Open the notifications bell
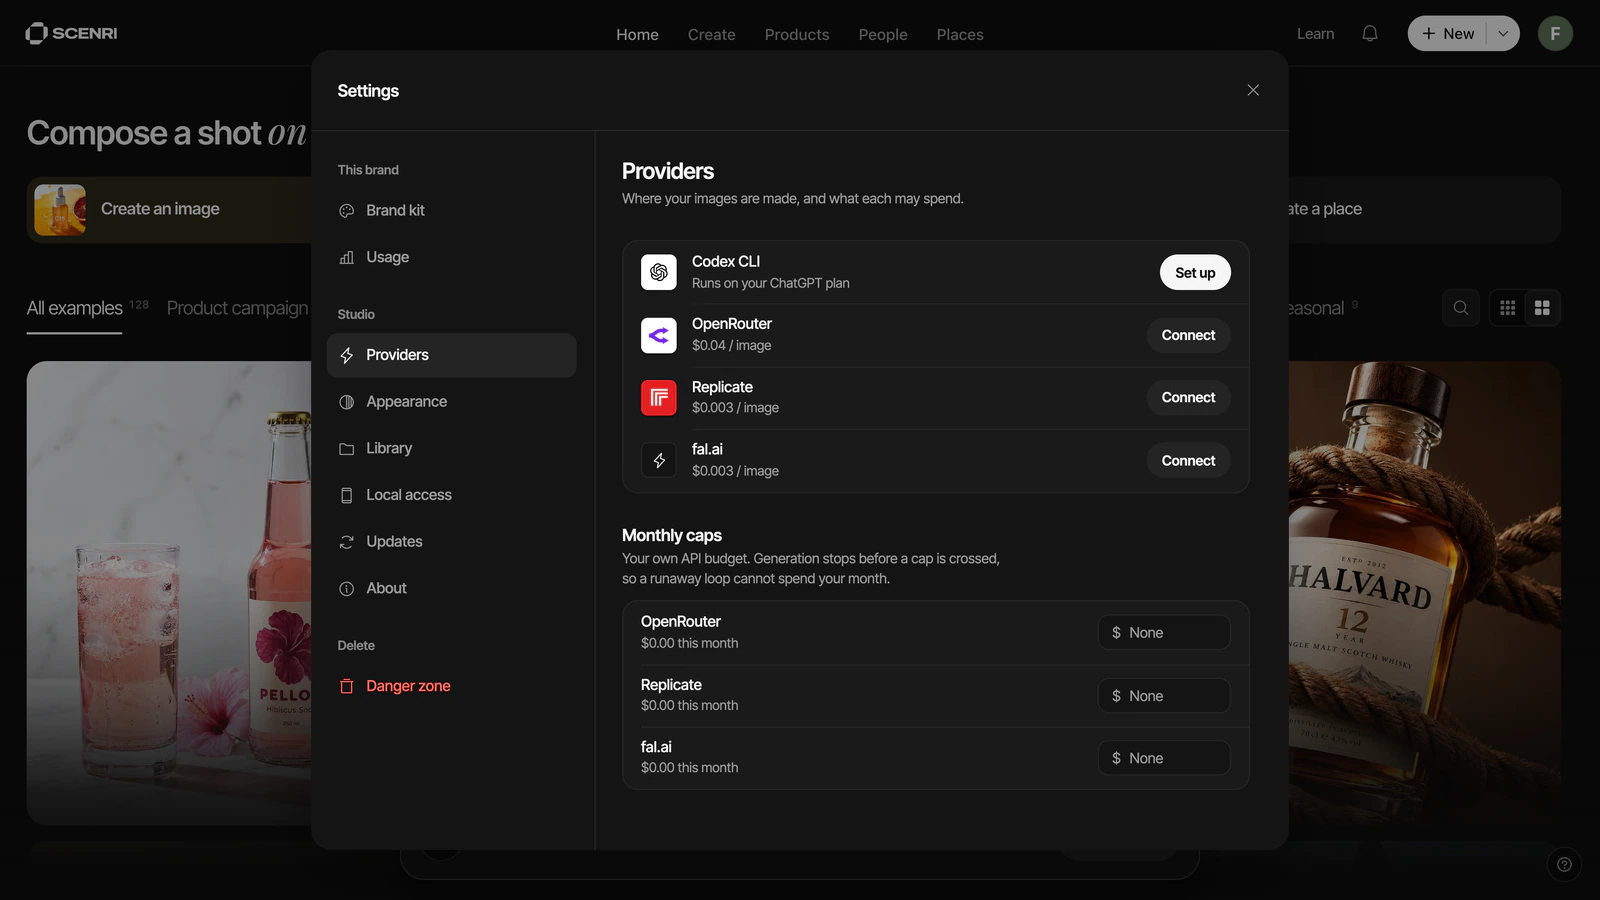The height and width of the screenshot is (900, 1600). point(1370,33)
